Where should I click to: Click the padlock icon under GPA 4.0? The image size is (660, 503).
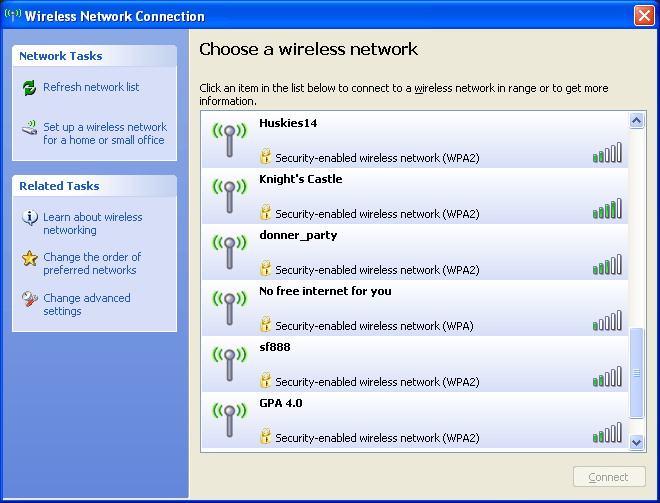click(266, 436)
